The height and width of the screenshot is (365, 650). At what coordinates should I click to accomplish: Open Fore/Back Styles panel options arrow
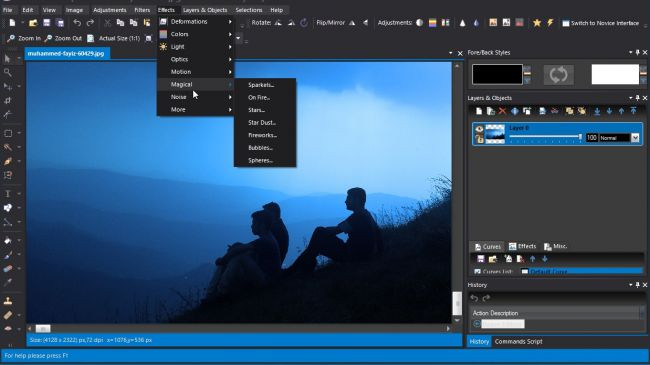click(631, 52)
